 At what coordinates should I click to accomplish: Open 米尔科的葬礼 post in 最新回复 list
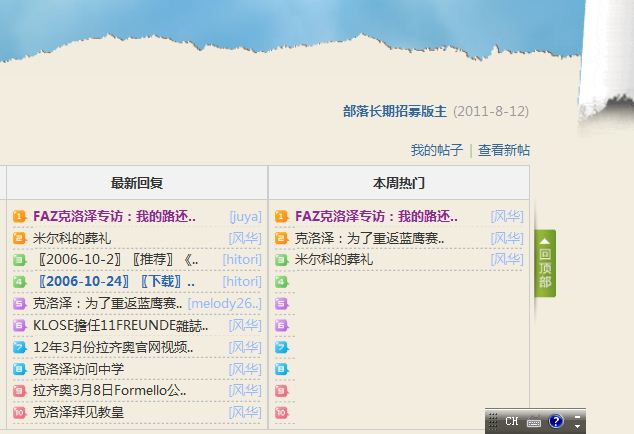[x=72, y=238]
